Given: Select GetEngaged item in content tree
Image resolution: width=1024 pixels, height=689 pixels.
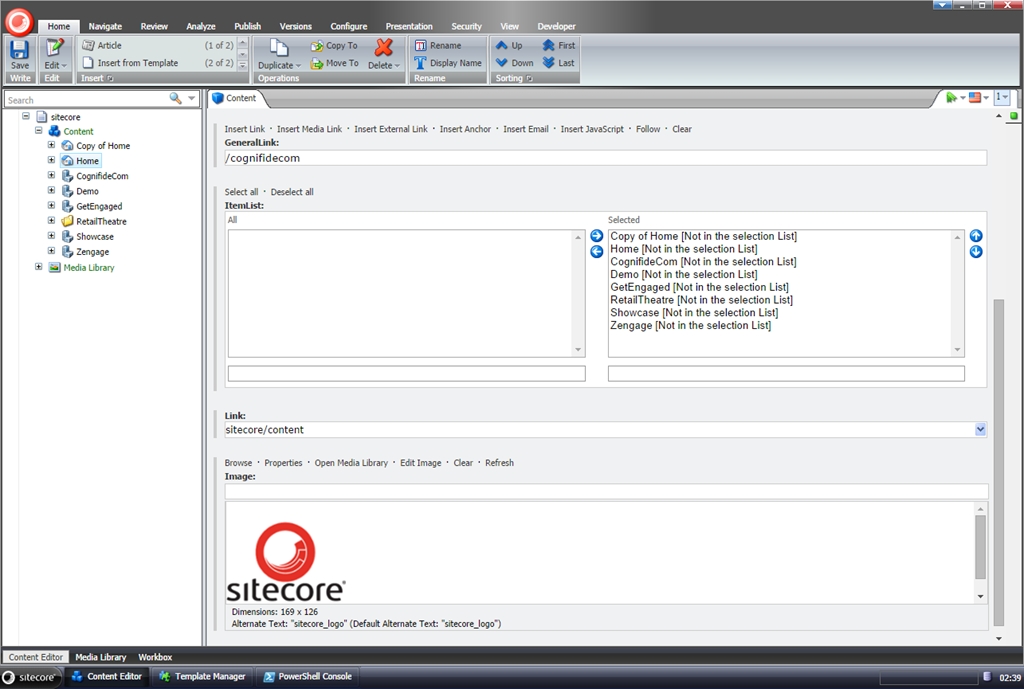Looking at the screenshot, I should [x=99, y=206].
